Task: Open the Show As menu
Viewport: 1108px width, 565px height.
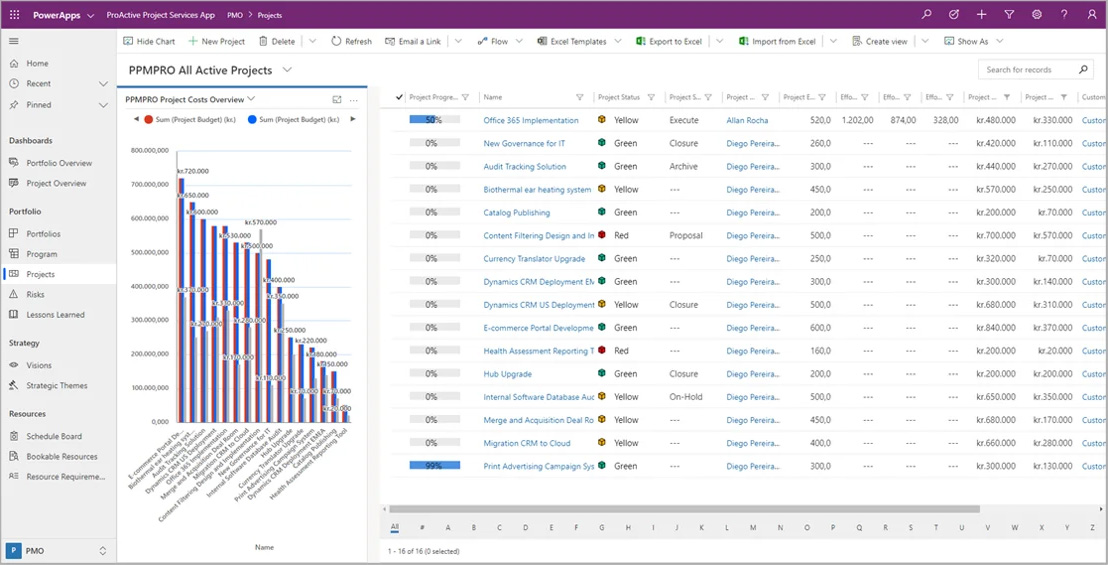Action: point(974,42)
